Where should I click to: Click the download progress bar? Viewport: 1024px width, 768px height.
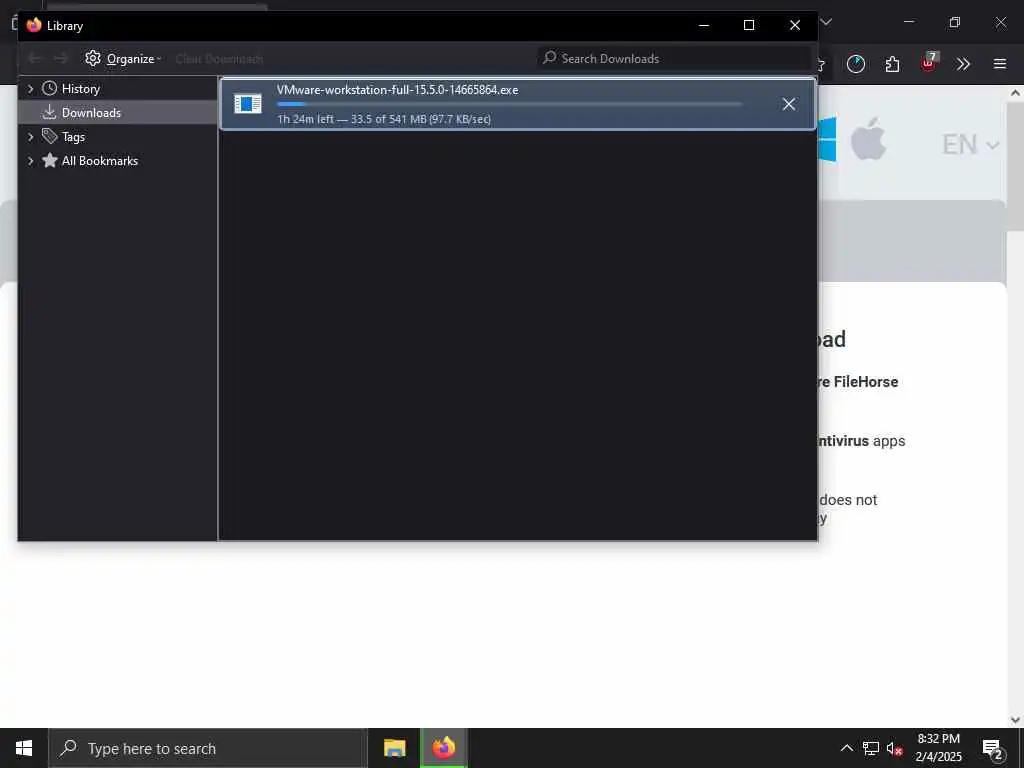click(509, 104)
